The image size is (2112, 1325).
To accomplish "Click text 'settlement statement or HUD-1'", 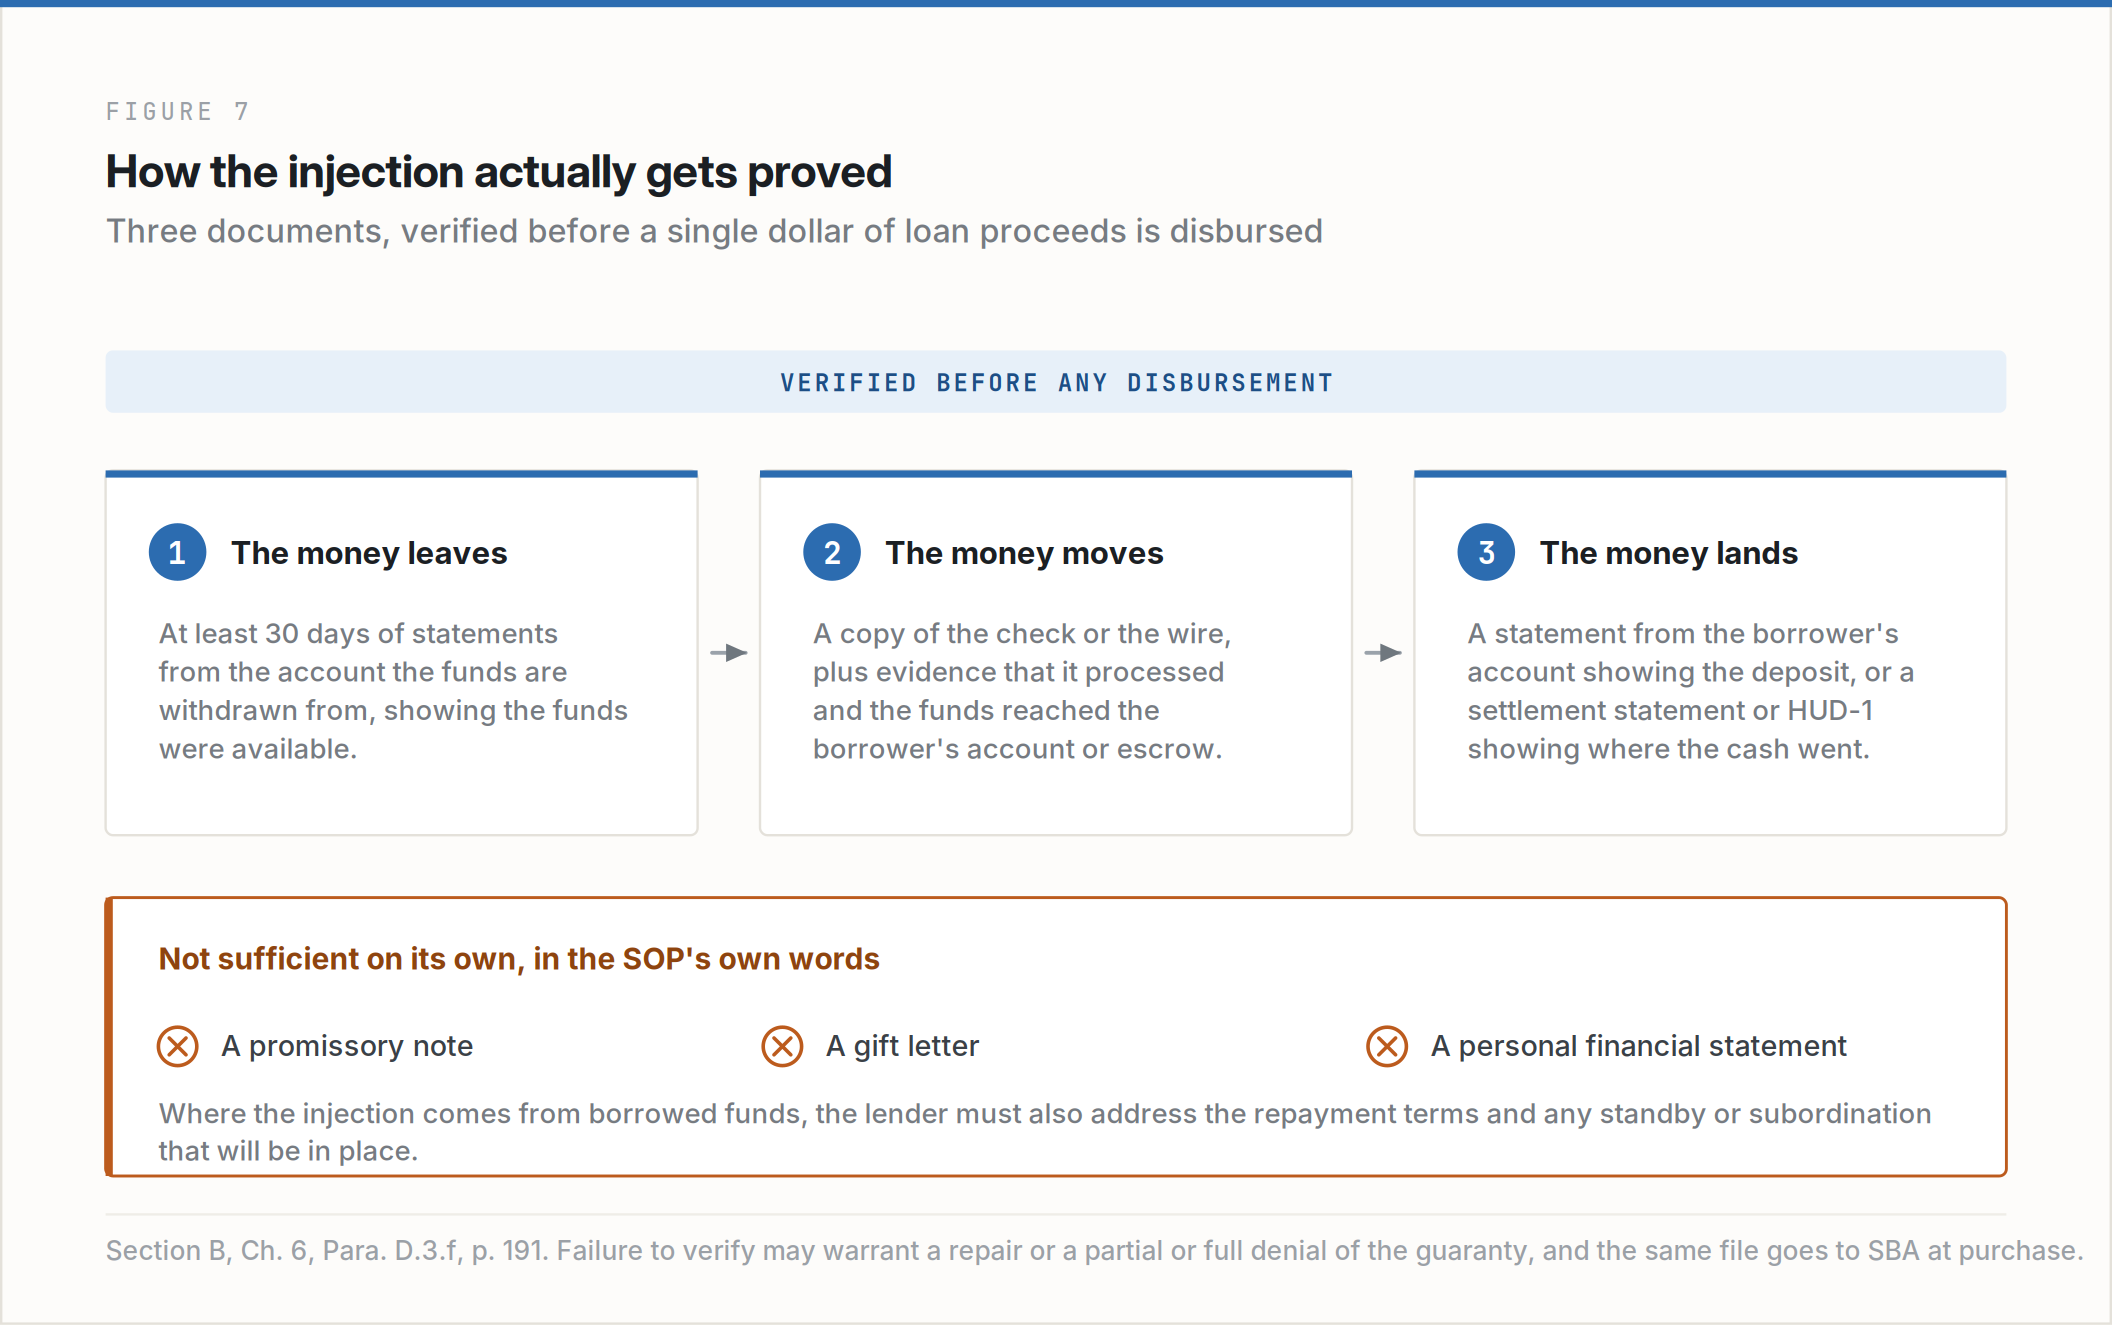I will [1670, 711].
